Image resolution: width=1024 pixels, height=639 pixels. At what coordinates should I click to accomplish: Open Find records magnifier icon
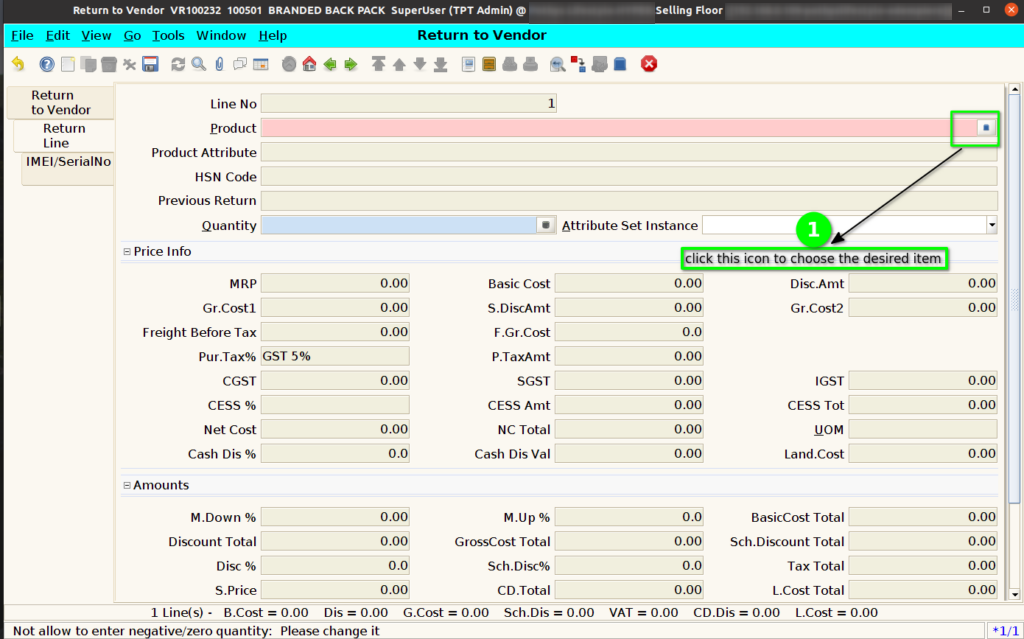[199, 64]
